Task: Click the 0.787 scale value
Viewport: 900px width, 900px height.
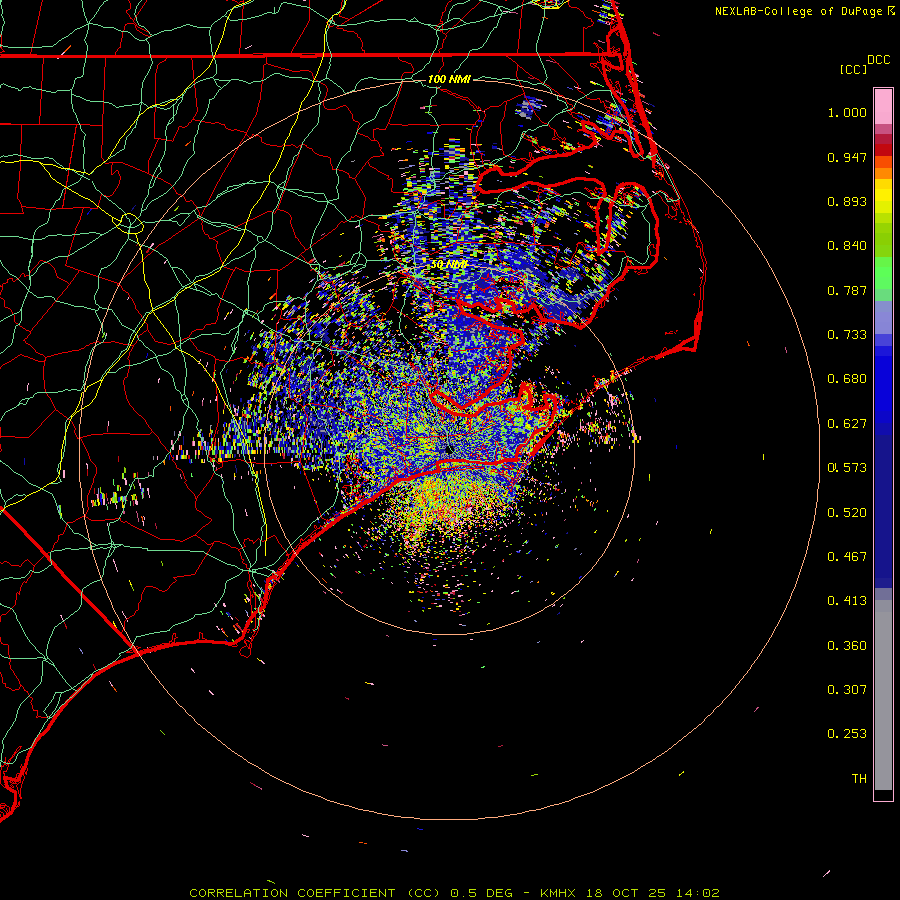Action: 847,290
